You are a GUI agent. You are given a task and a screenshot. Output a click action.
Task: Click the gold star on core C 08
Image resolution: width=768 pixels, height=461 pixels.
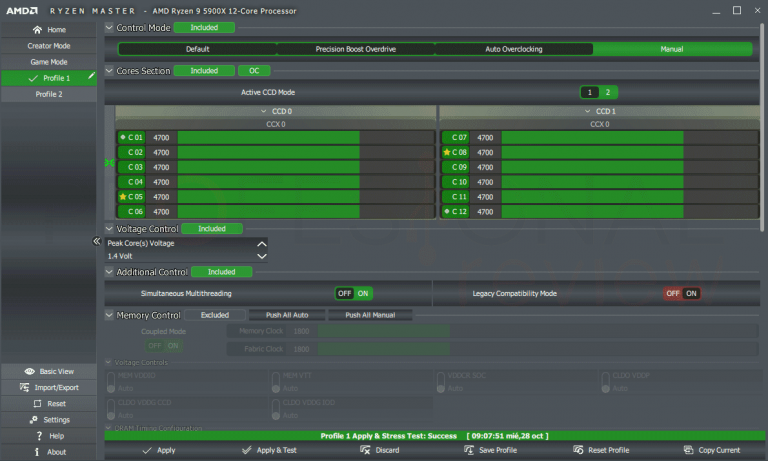click(x=447, y=152)
